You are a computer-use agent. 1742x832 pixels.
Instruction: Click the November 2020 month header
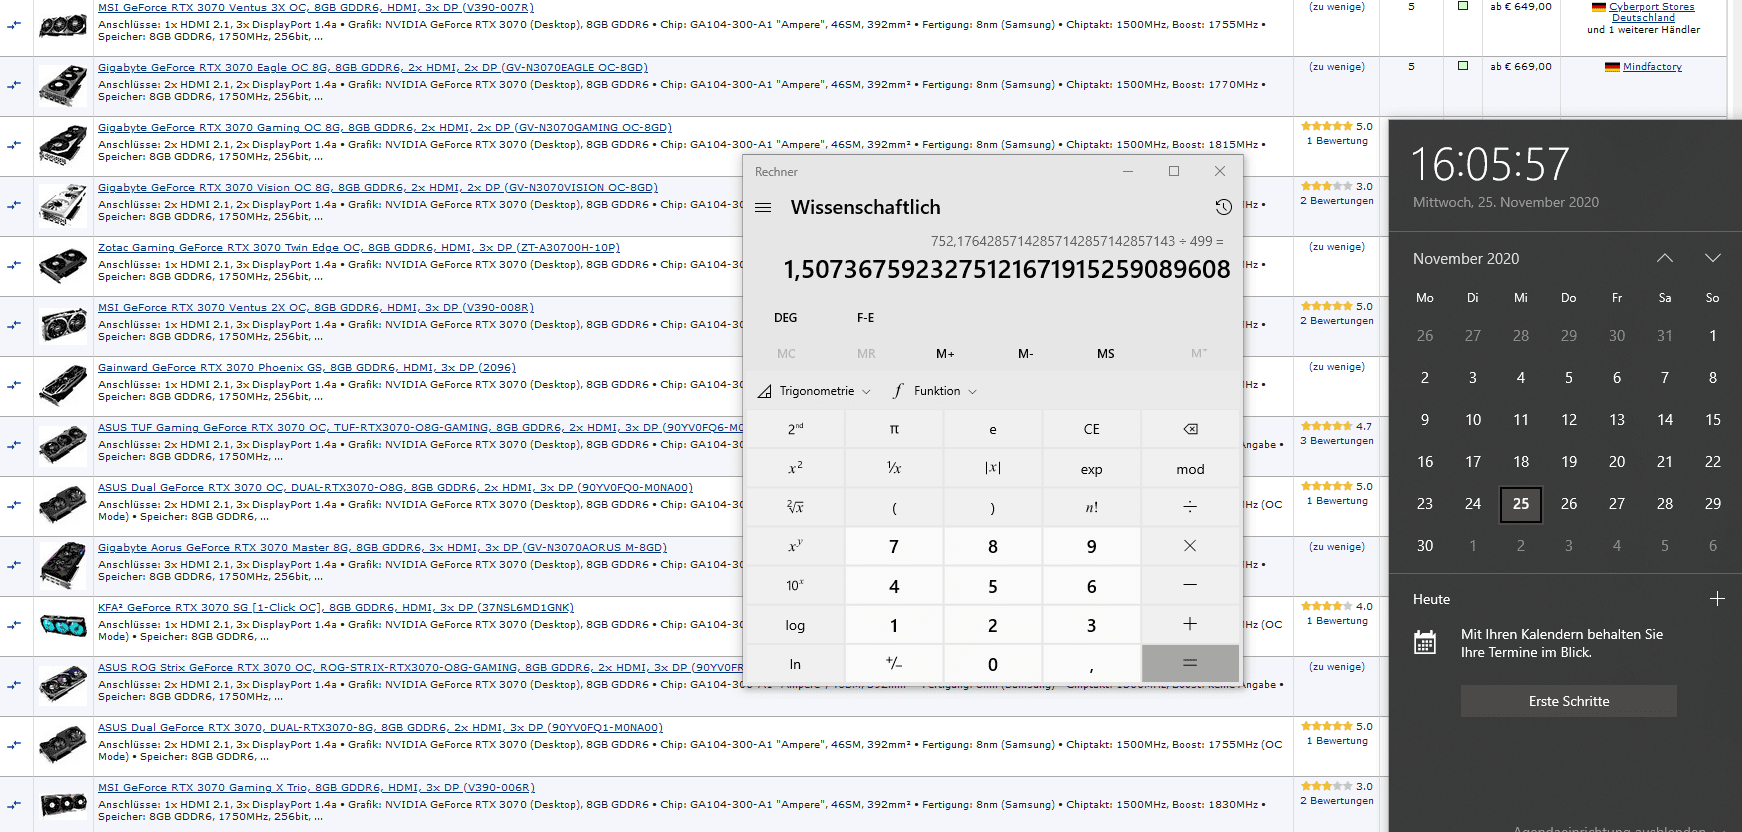(x=1466, y=259)
